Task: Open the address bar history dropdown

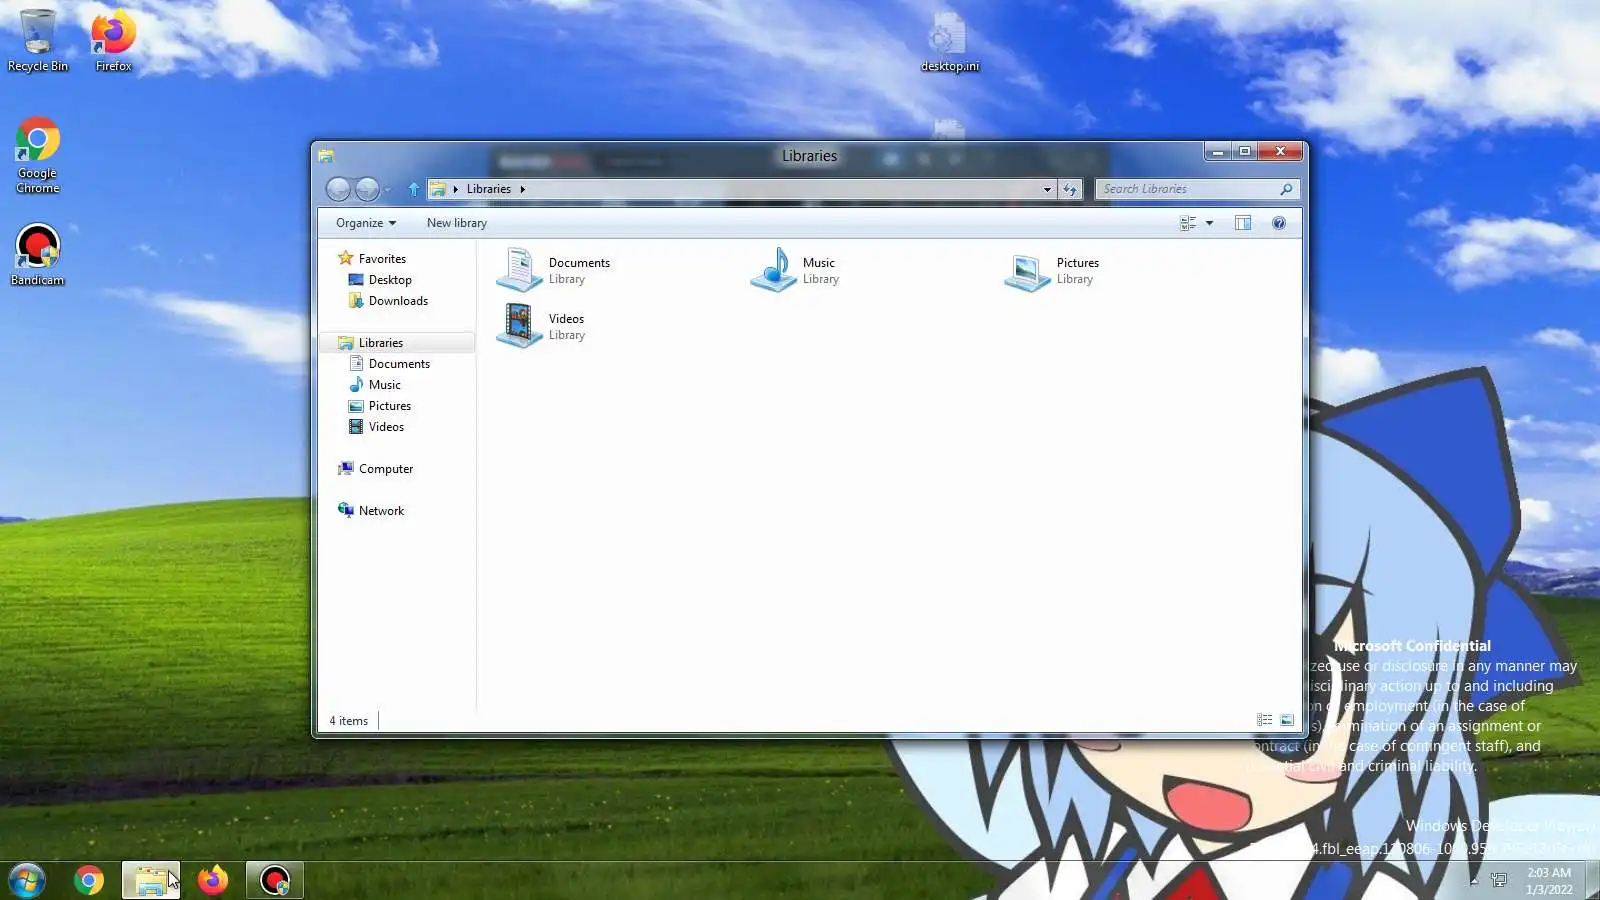Action: tap(1047, 189)
